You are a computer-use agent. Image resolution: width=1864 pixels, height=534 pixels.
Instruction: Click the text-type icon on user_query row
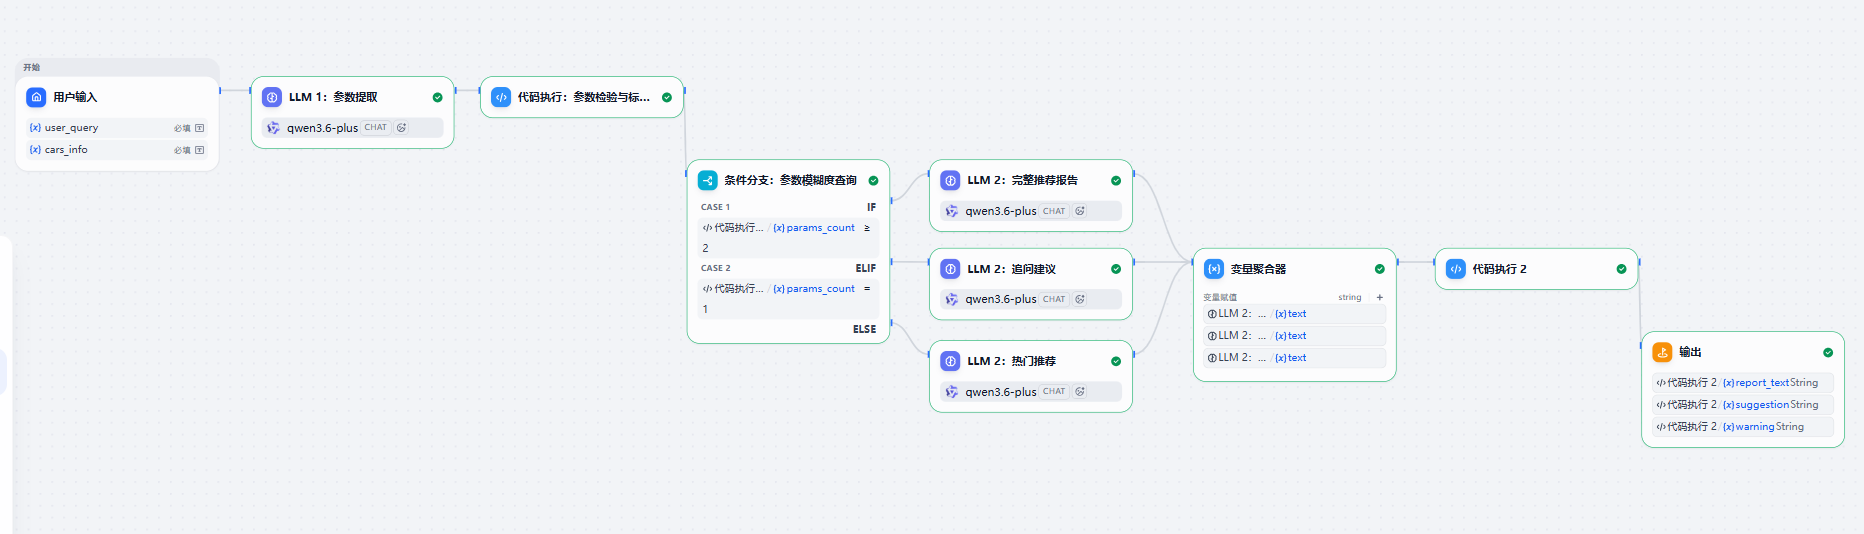(x=200, y=128)
